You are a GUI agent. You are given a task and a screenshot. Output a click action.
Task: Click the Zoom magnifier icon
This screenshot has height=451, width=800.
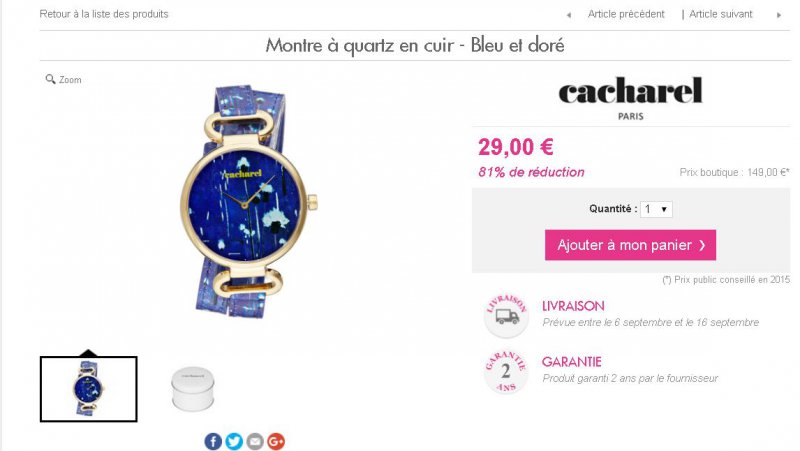coord(50,79)
